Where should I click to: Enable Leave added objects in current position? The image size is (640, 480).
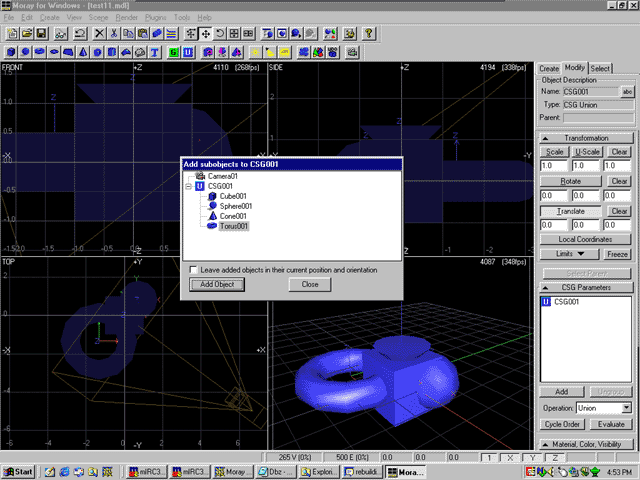[194, 270]
